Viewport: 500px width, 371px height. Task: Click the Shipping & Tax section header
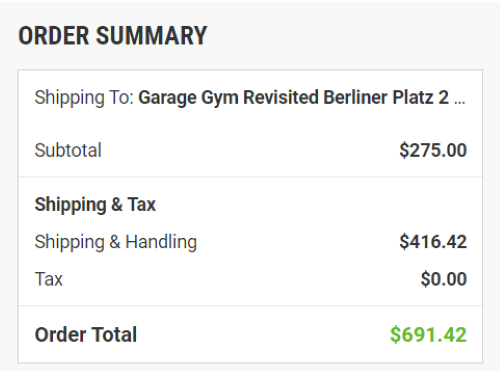95,204
